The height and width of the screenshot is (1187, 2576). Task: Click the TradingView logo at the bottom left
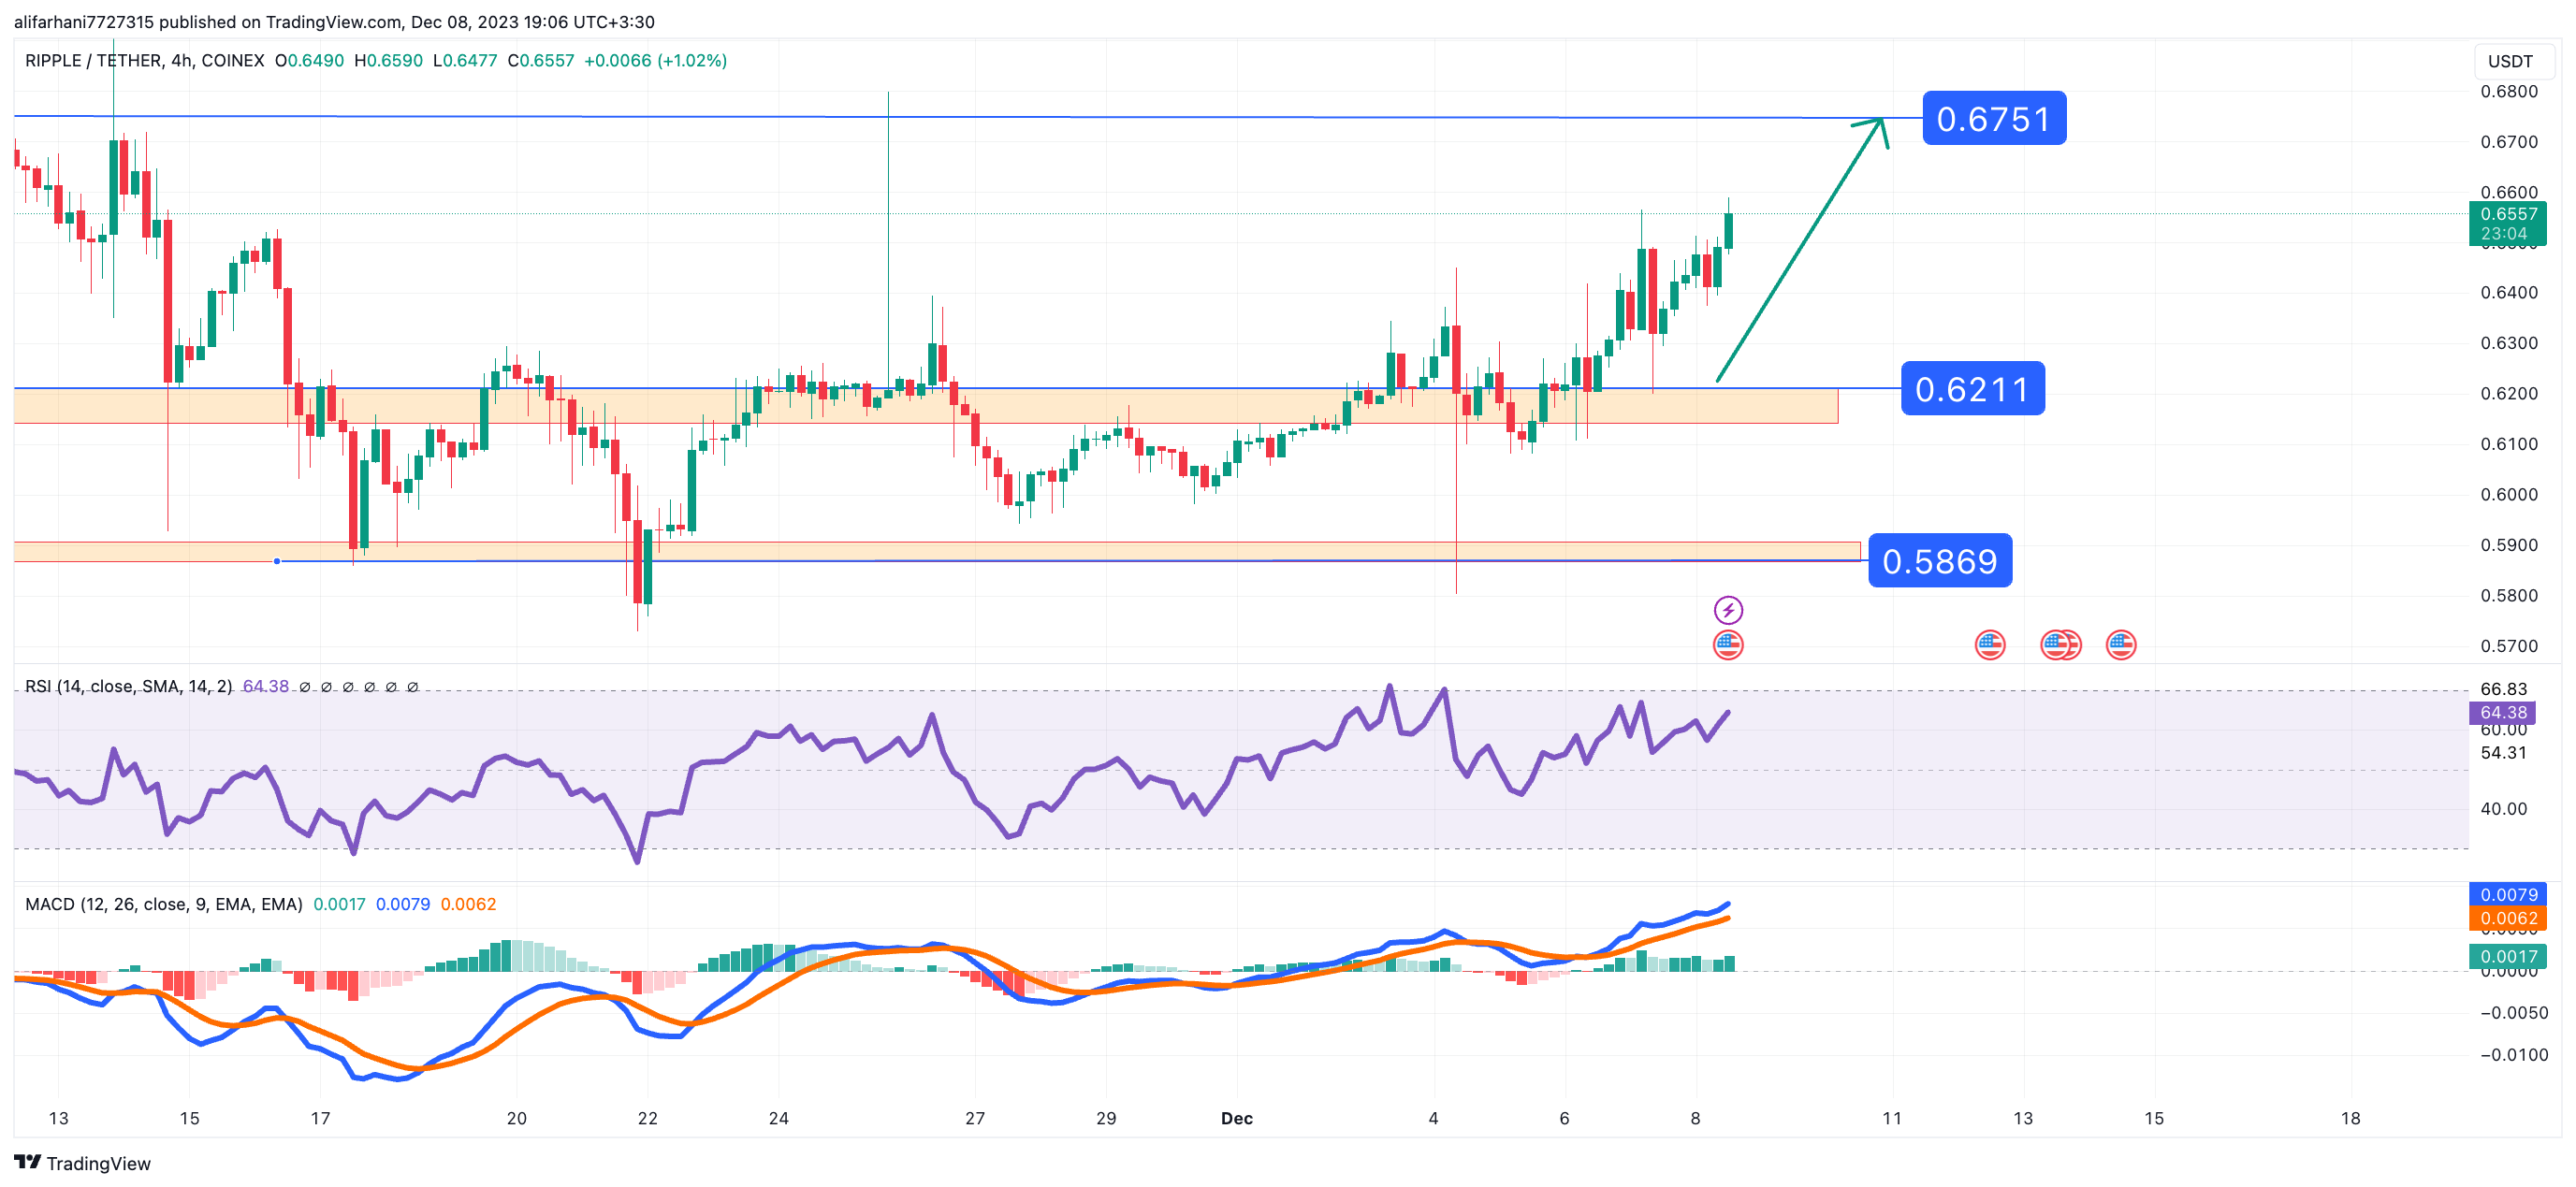(x=82, y=1163)
